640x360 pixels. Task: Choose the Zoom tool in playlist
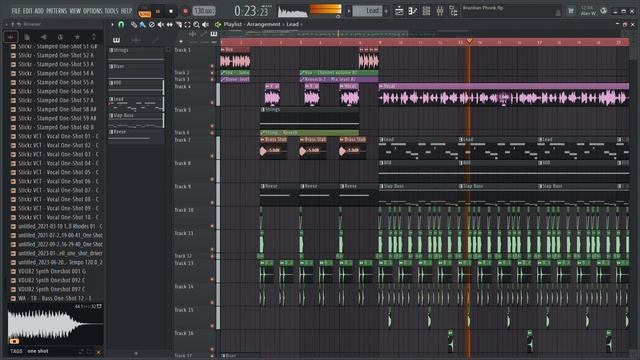pos(196,25)
